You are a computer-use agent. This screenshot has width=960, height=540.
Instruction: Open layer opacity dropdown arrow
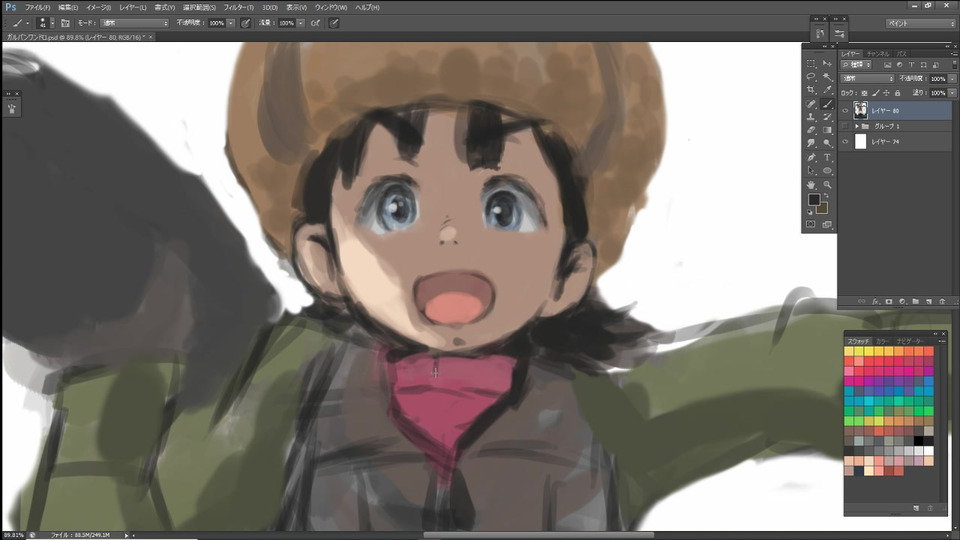coord(953,79)
